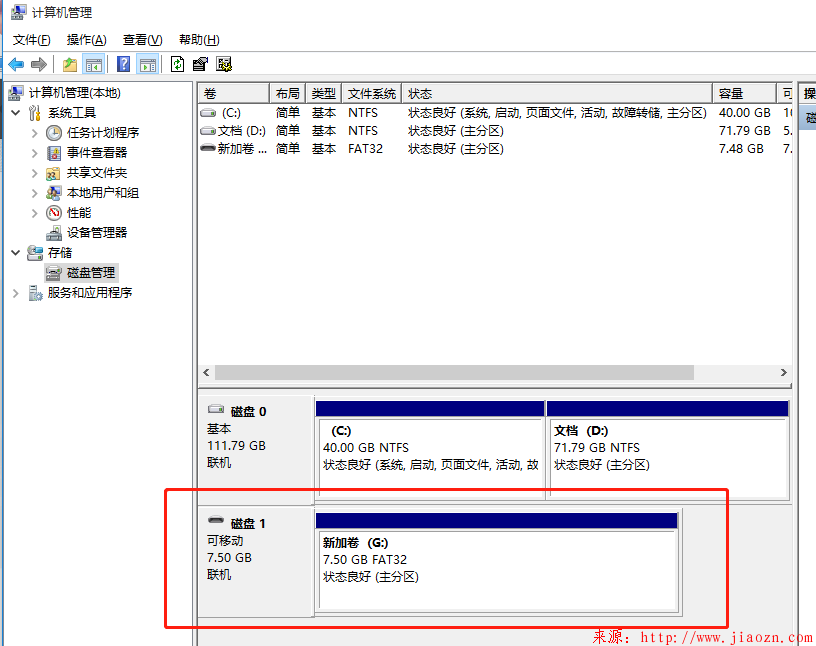Open the 操作(A) menu
Screen dimensions: 816x646
pos(86,40)
